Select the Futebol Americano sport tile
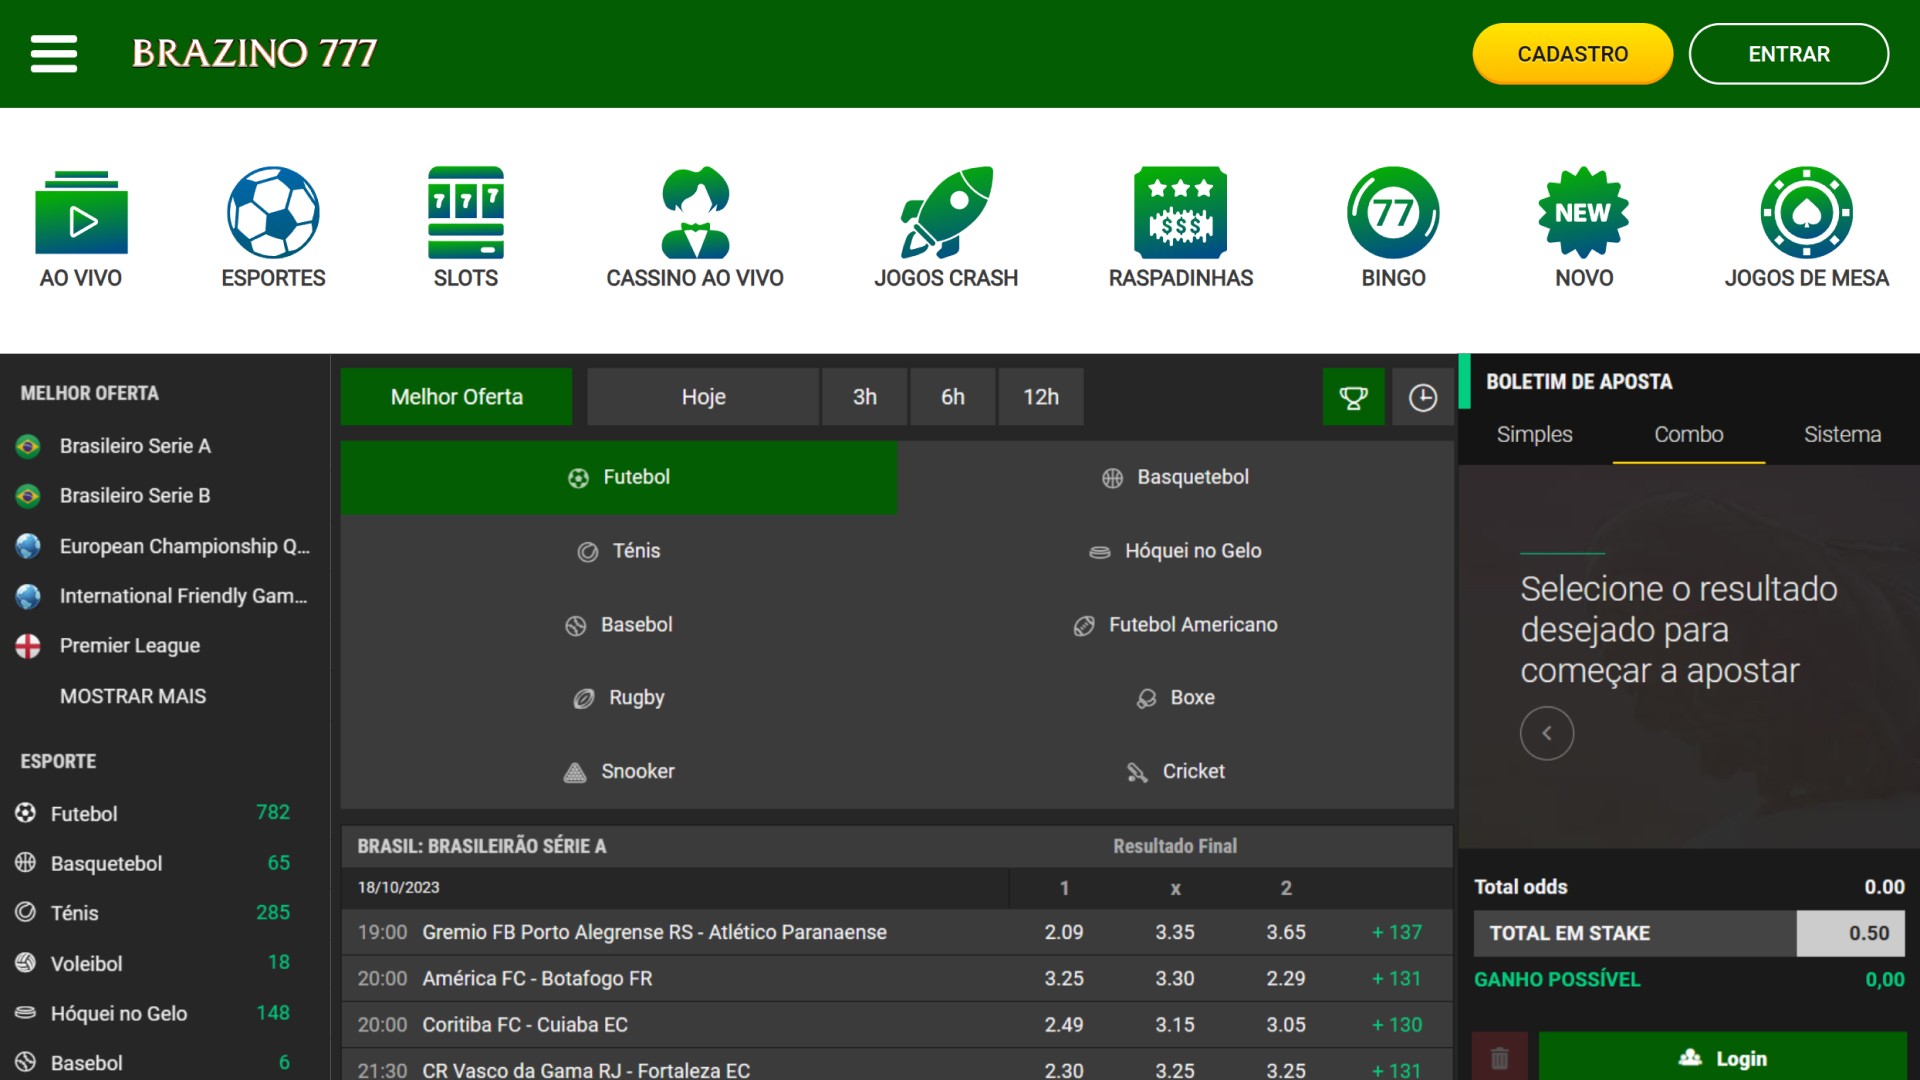 tap(1175, 625)
